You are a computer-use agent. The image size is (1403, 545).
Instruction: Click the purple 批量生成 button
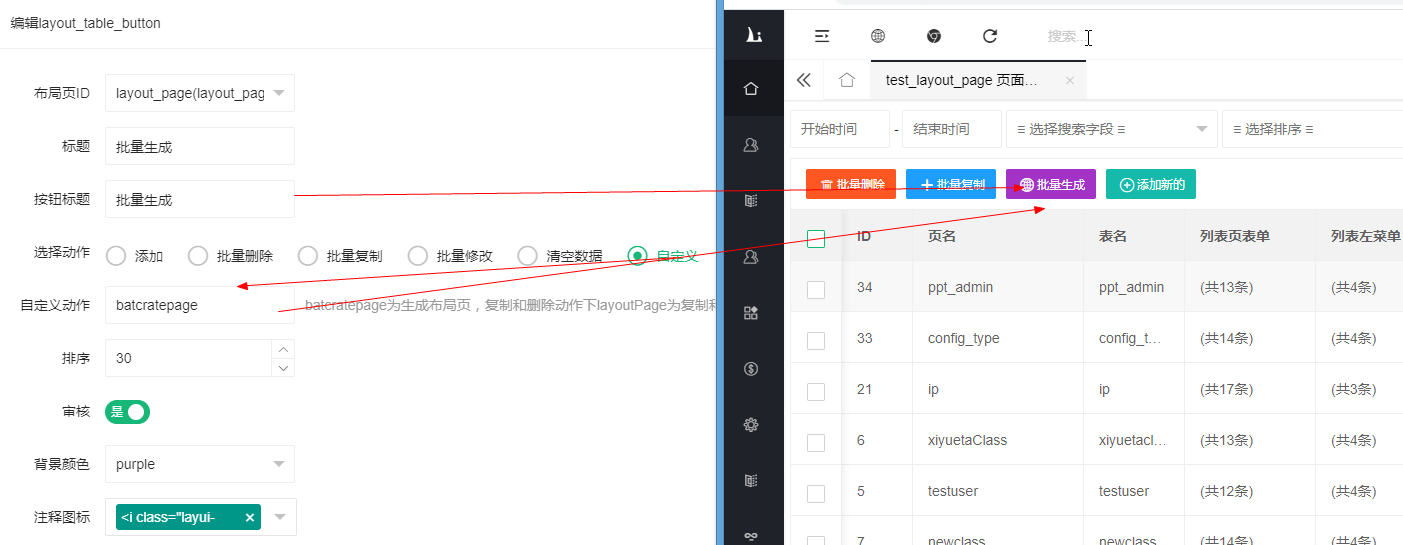(1050, 184)
